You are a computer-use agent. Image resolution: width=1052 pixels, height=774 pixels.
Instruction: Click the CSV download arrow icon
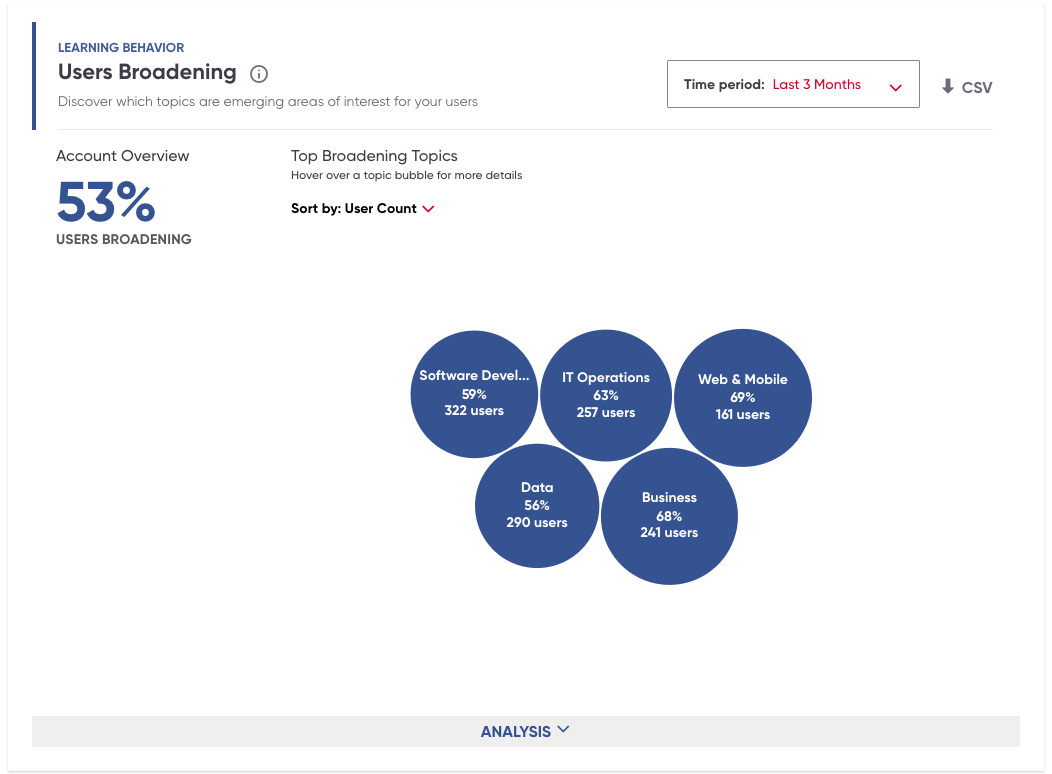click(947, 86)
